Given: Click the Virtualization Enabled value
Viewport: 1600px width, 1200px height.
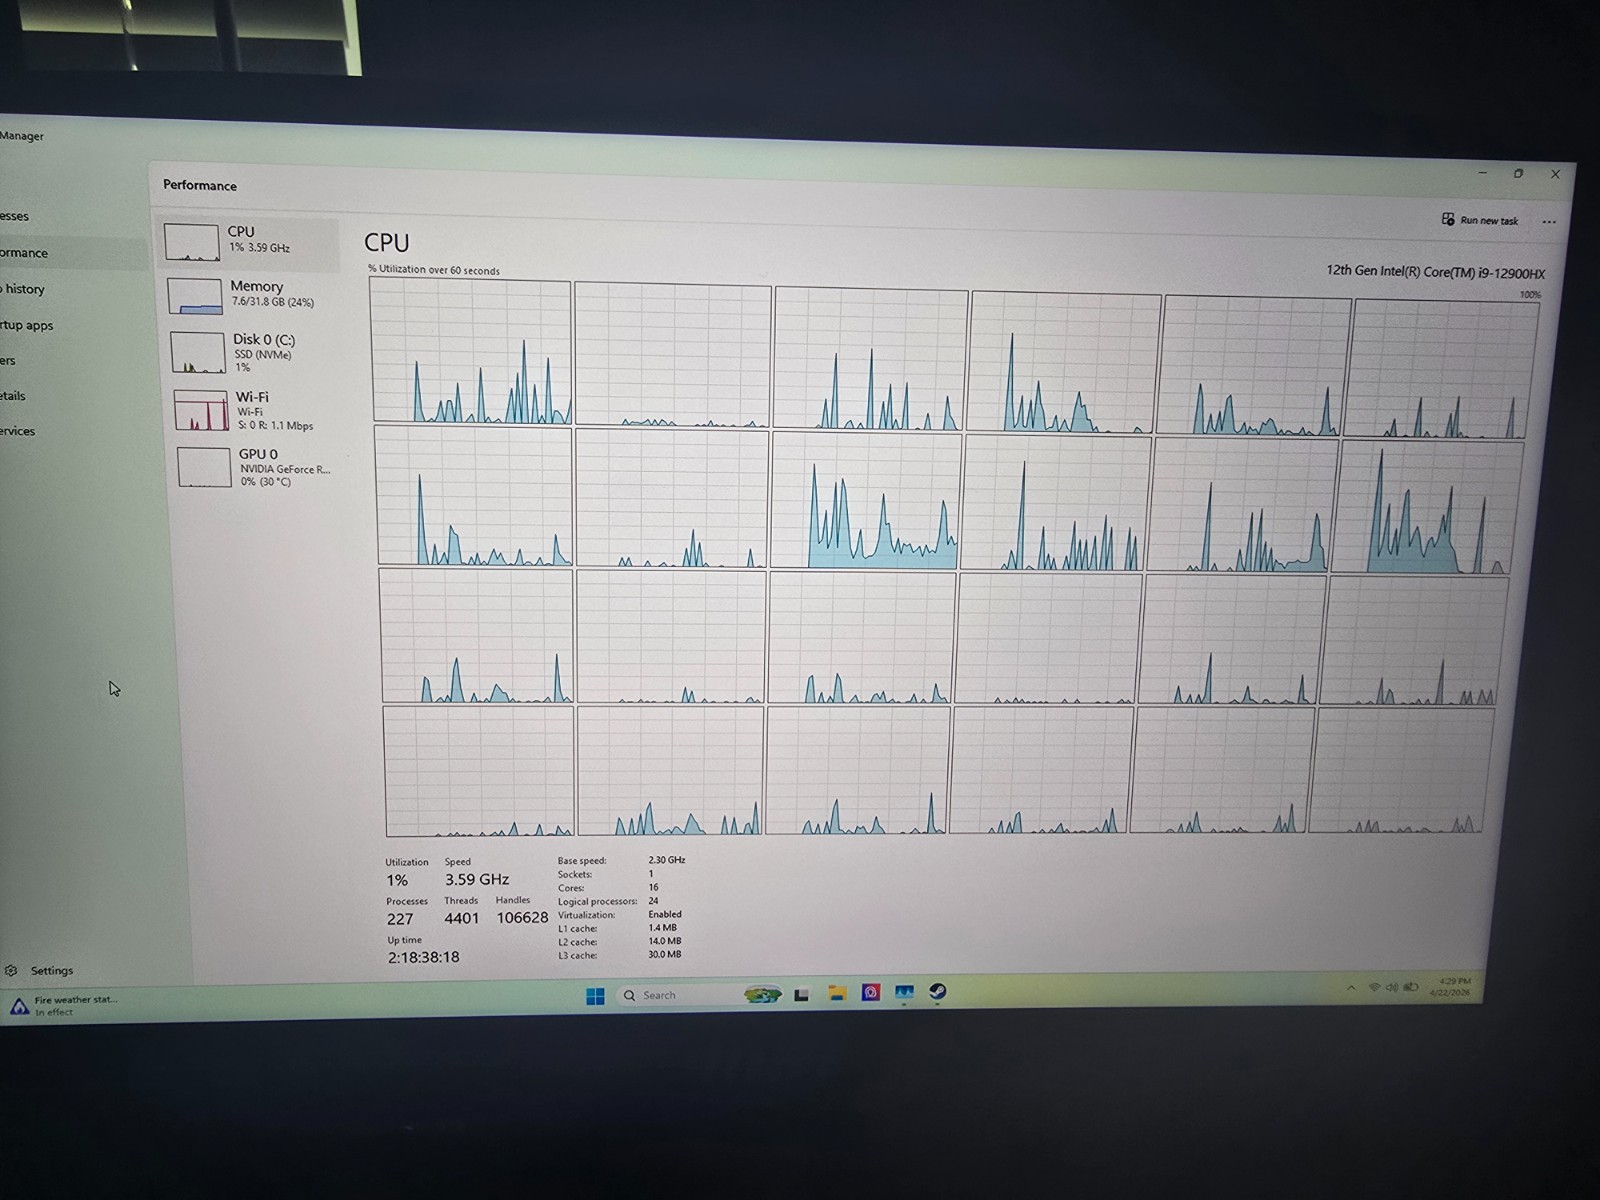Looking at the screenshot, I should 665,914.
